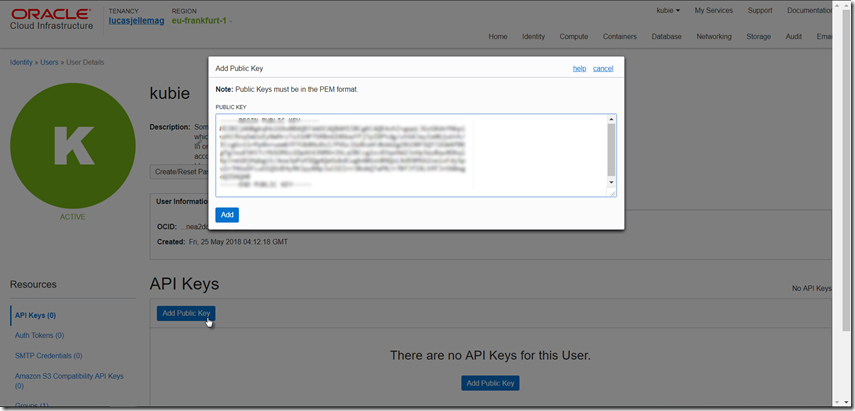The height and width of the screenshot is (411, 855).
Task: Open the Database menu
Action: [x=666, y=37]
